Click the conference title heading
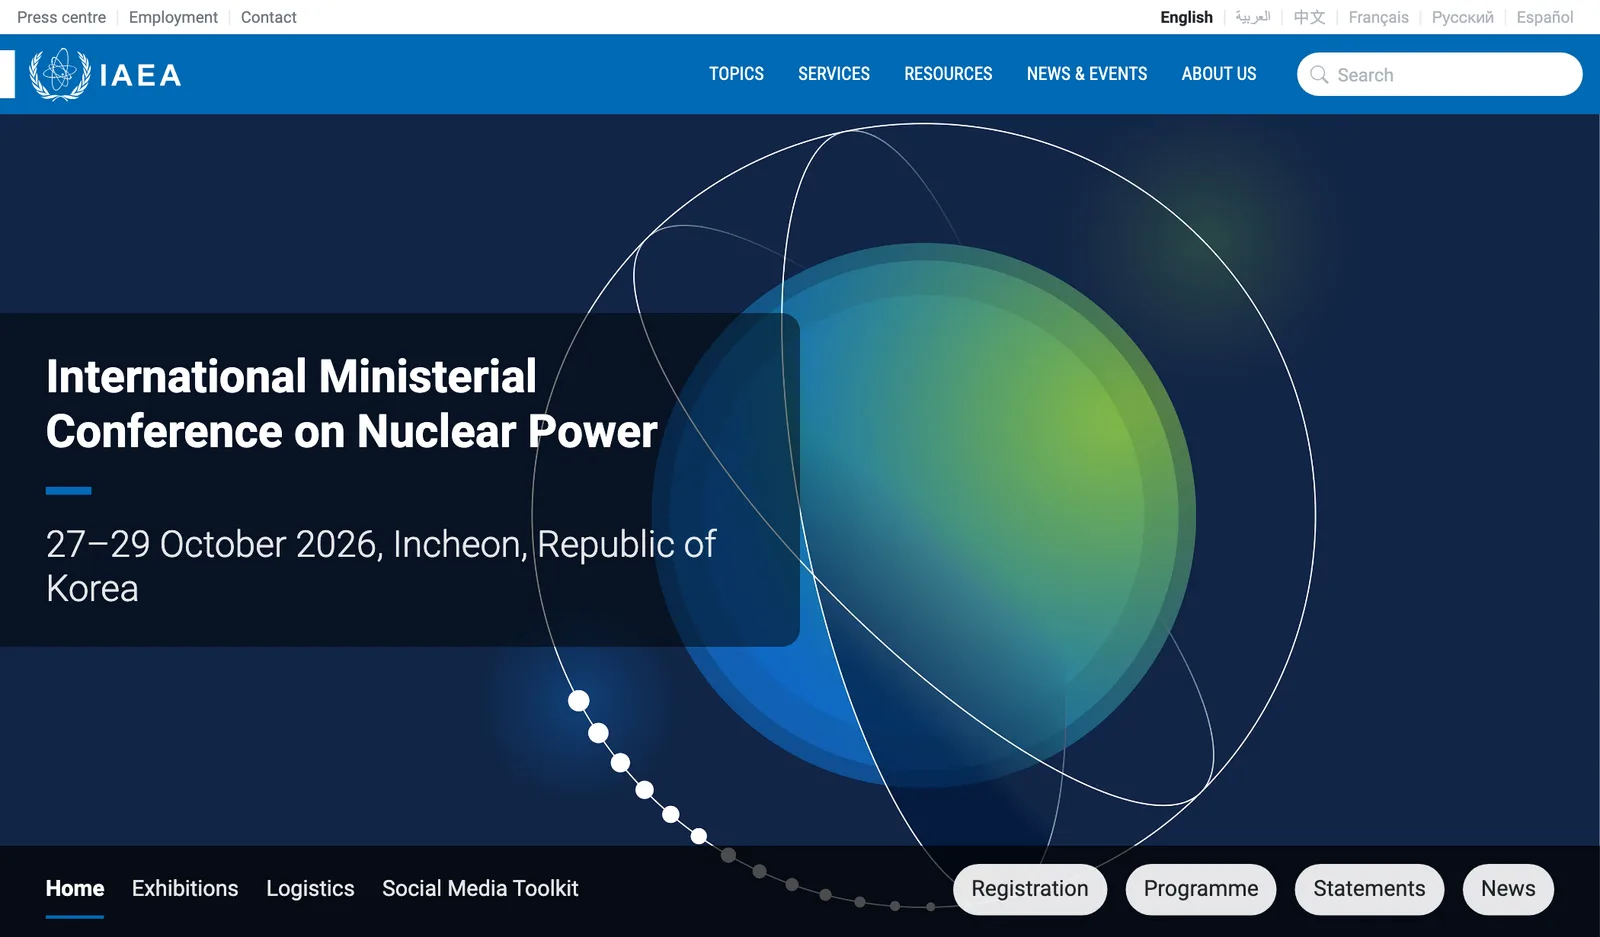This screenshot has height=937, width=1600. tap(352, 404)
